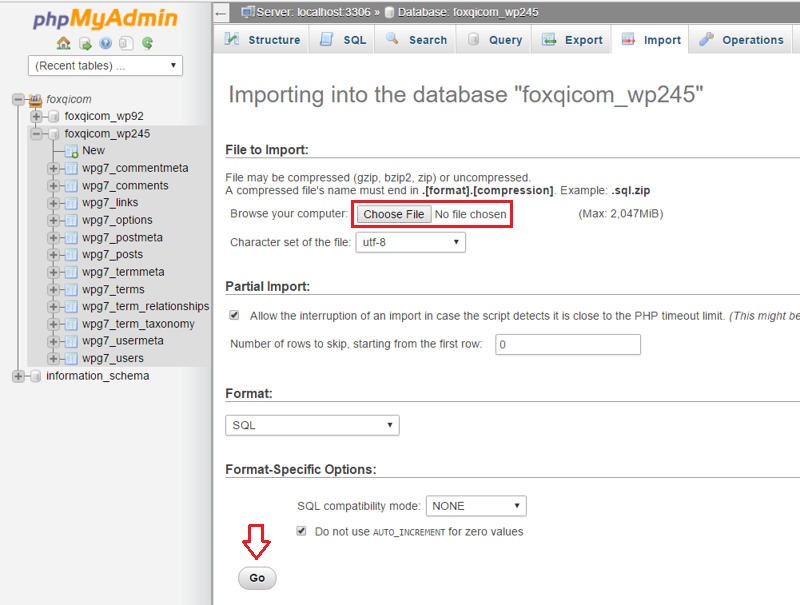Open the SQL compatibility mode dropdown
This screenshot has height=605, width=800.
point(475,507)
